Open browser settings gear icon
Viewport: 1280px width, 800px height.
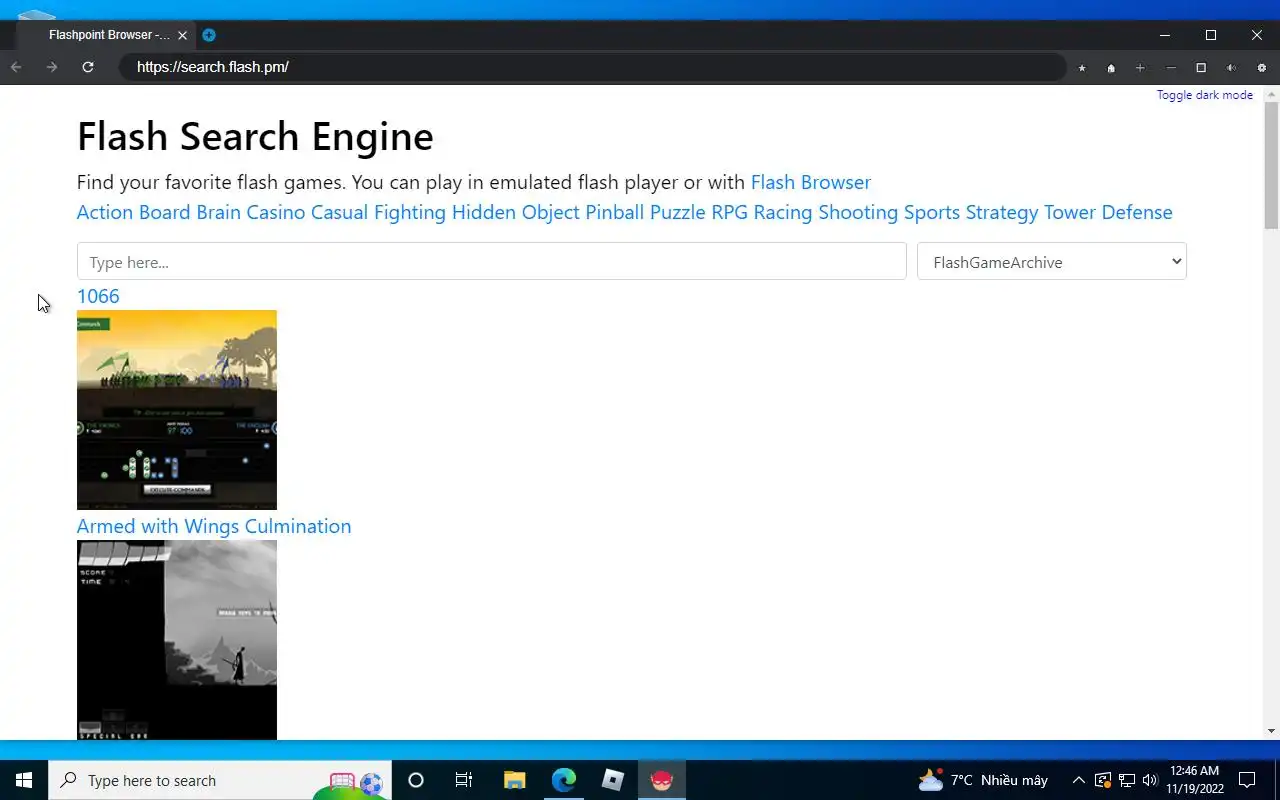[x=1261, y=68]
